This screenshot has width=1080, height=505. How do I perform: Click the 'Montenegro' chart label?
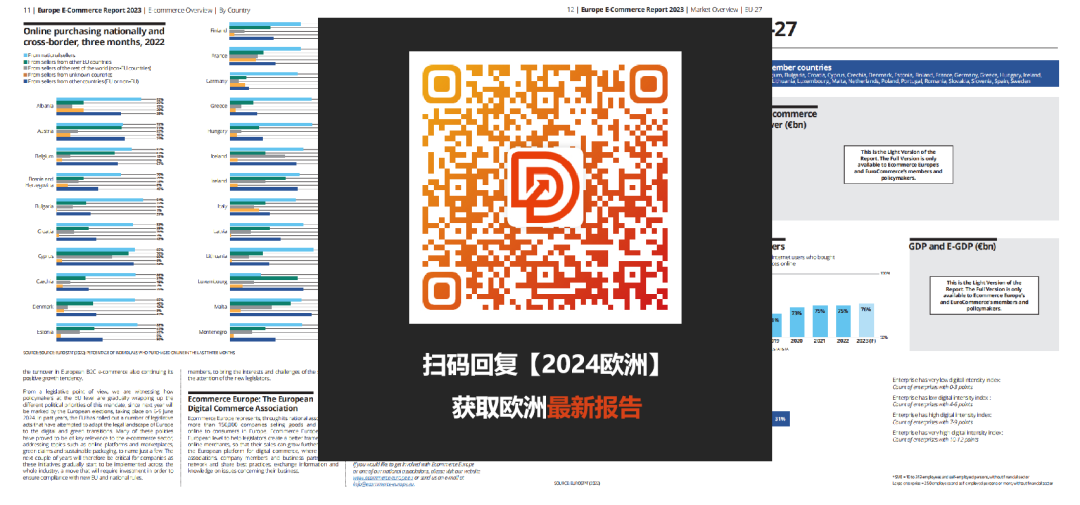pyautogui.click(x=213, y=331)
